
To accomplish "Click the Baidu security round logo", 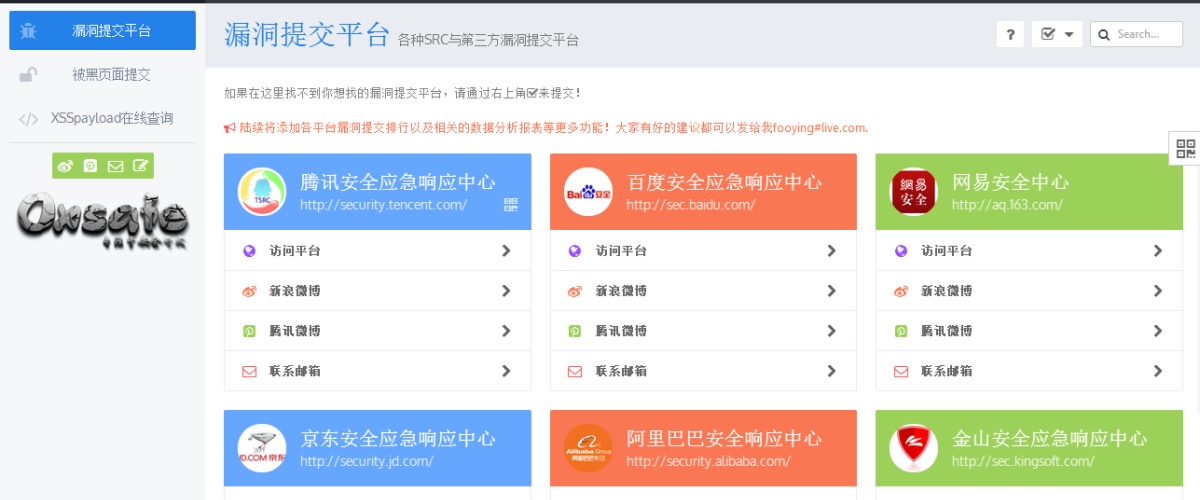I will coord(588,191).
